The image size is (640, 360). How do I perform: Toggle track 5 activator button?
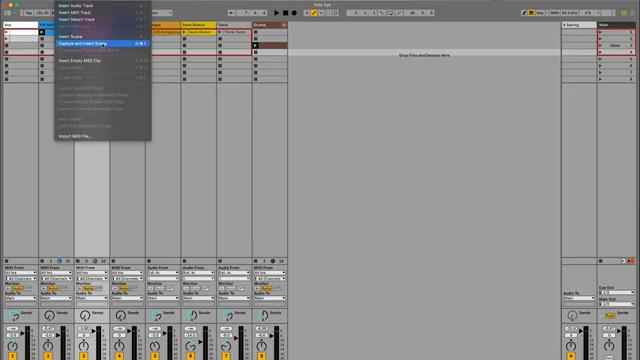154,356
